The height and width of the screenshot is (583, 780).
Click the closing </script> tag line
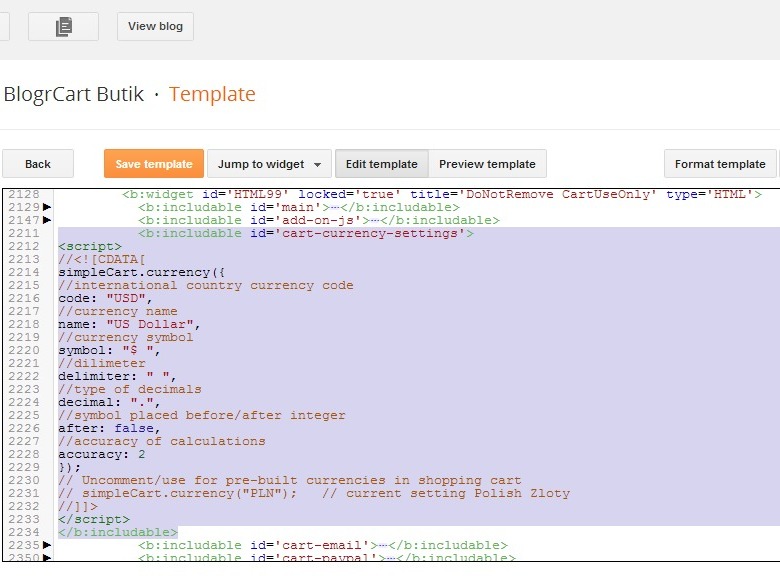pyautogui.click(x=94, y=519)
